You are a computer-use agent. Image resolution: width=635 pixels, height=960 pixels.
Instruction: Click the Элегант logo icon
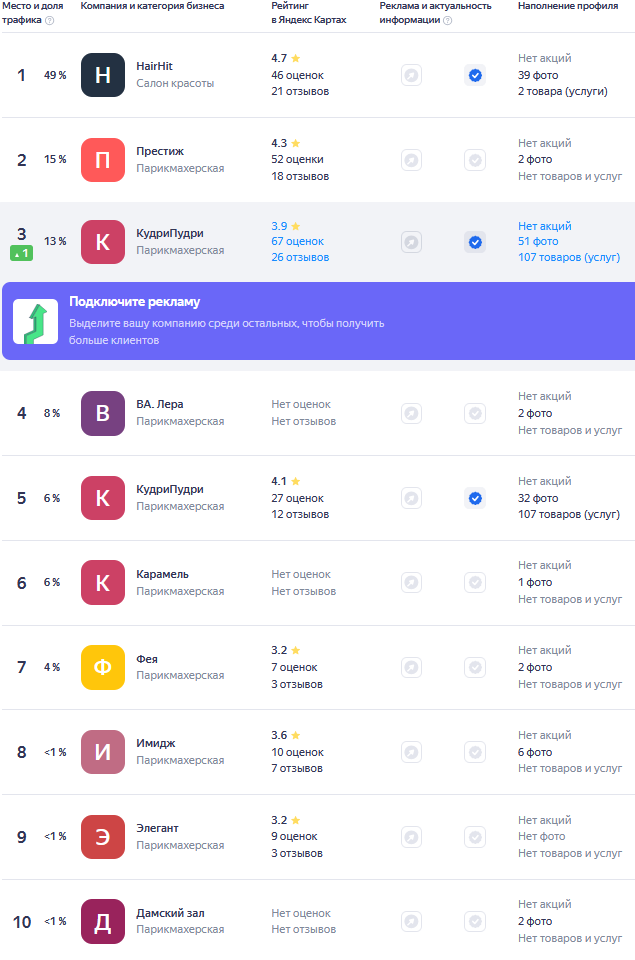(103, 837)
